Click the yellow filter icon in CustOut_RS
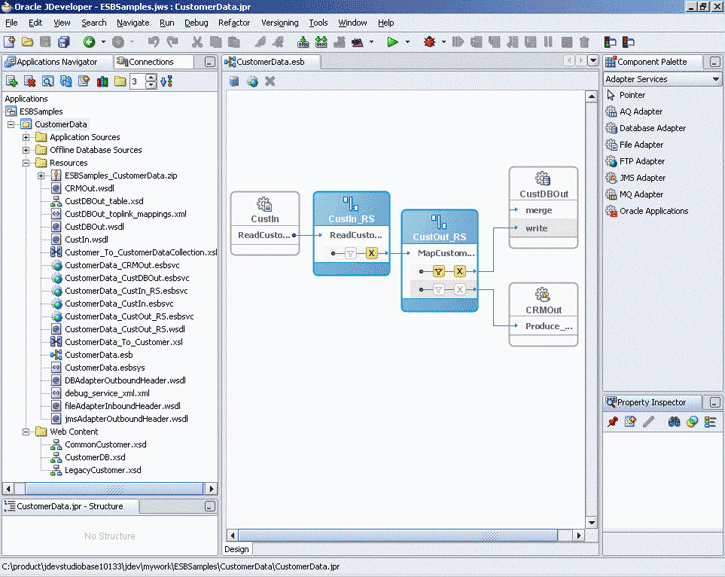This screenshot has height=577, width=725. (438, 271)
